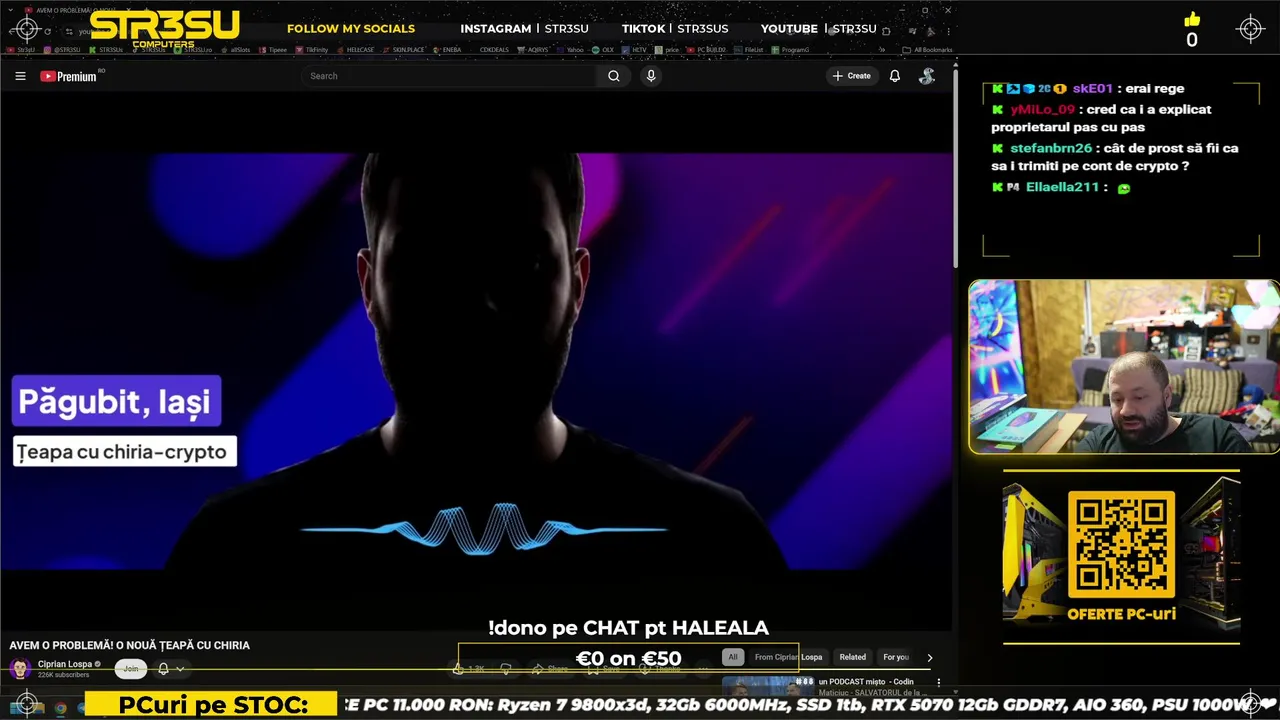
Task: Open Ciprian Lospa channel avatar
Action: [x=20, y=668]
